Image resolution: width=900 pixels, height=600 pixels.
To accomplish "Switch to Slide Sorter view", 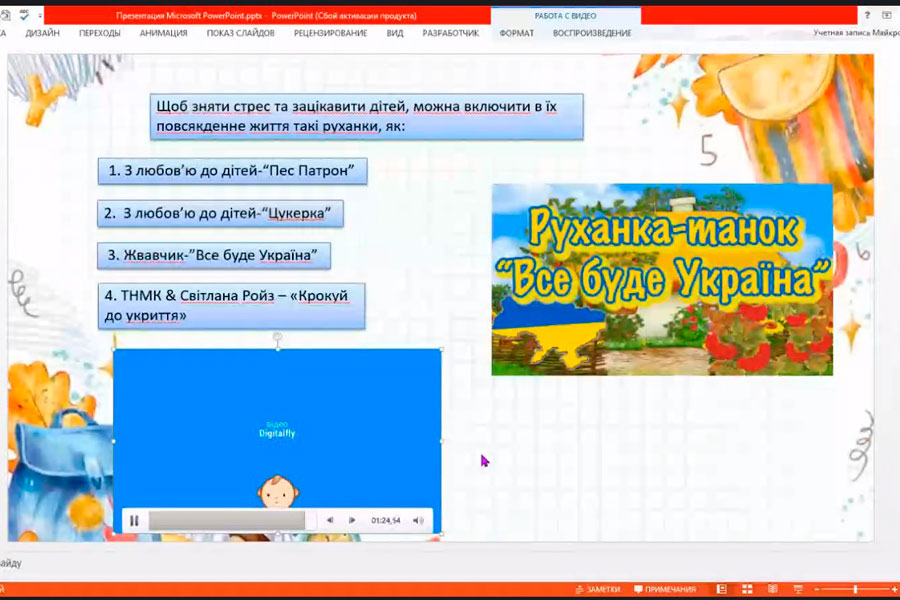I will pos(746,589).
